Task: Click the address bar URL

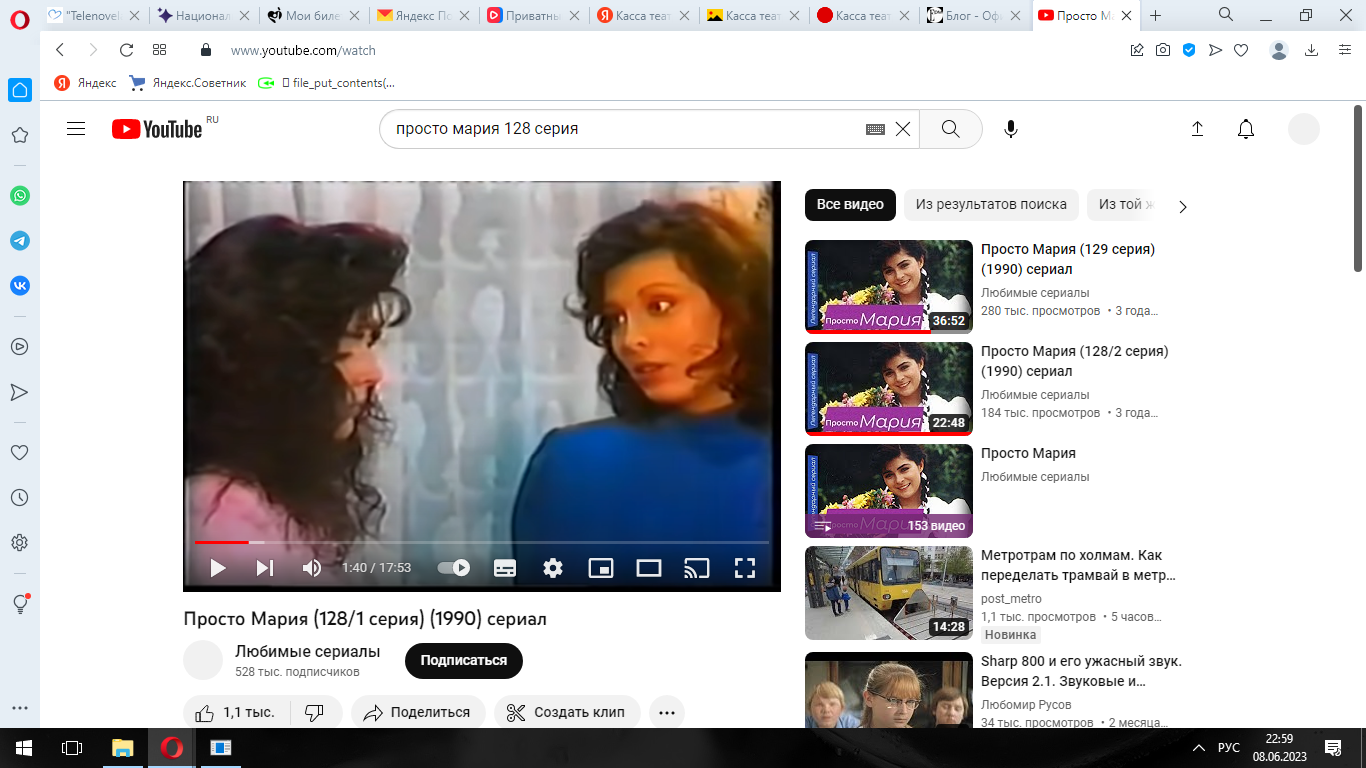Action: [303, 50]
